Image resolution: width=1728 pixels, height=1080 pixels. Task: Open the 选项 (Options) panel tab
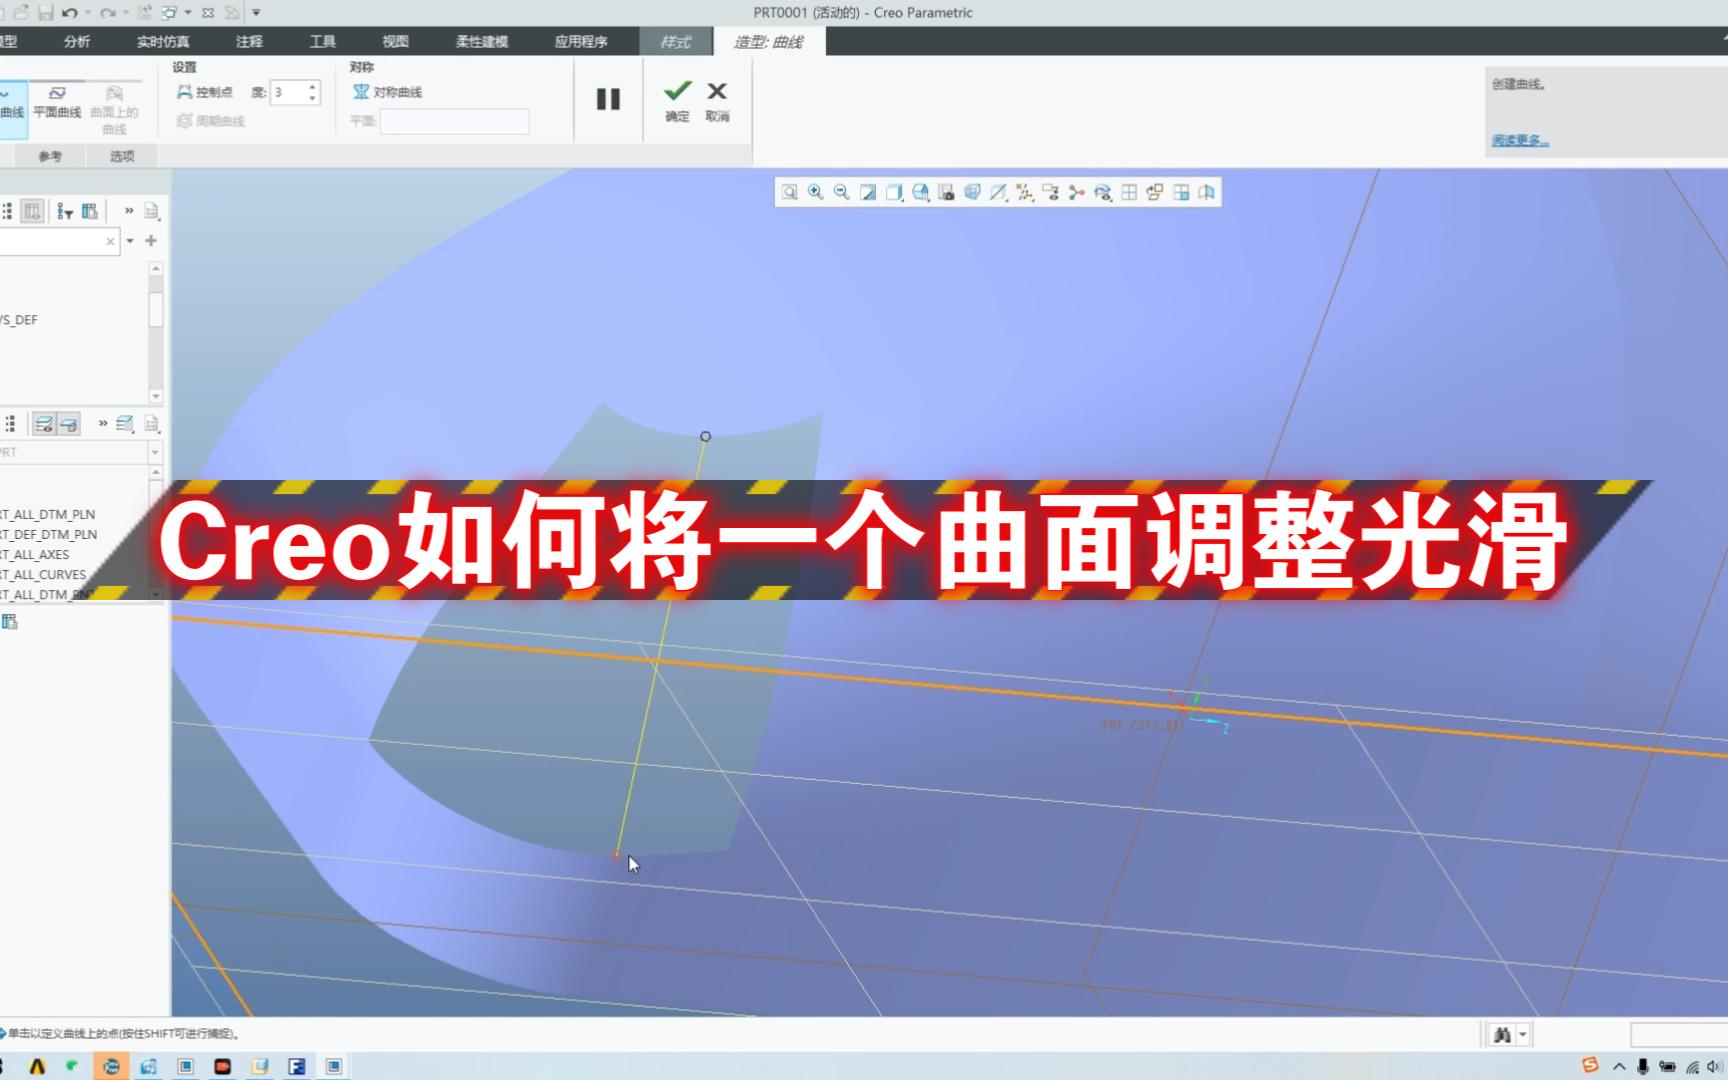tap(122, 156)
